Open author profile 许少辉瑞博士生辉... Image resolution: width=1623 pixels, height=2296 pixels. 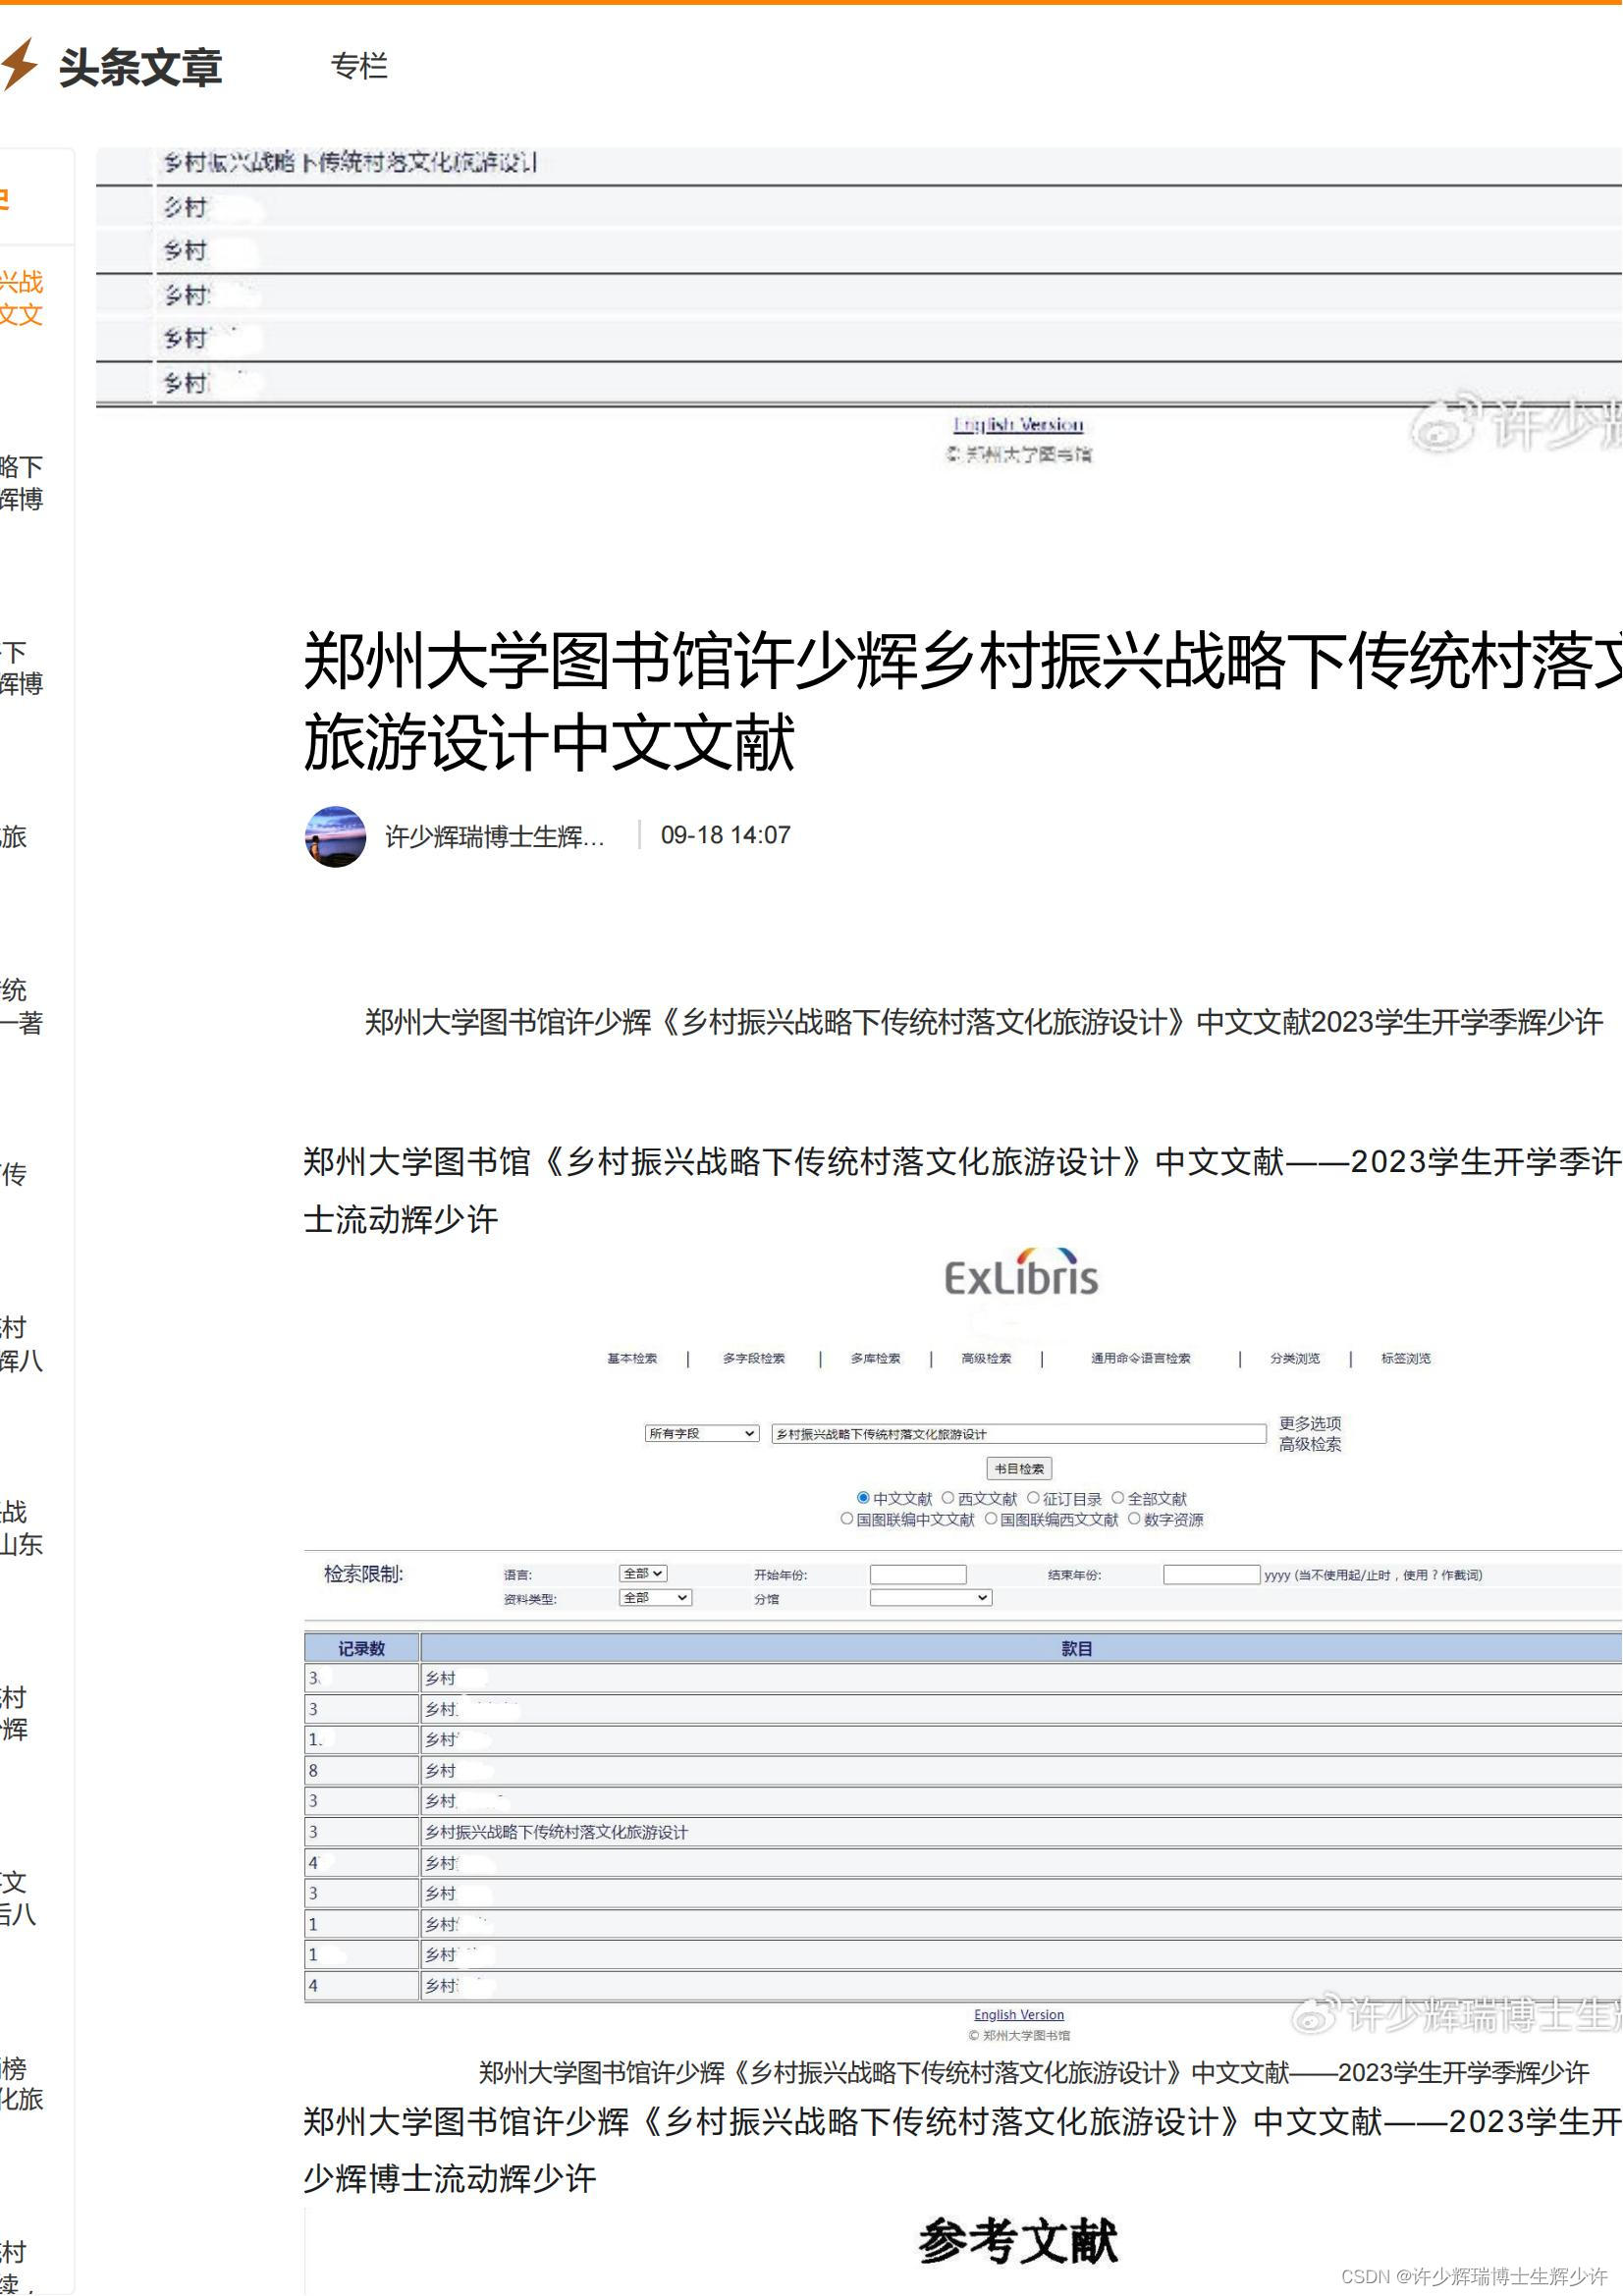pos(495,837)
